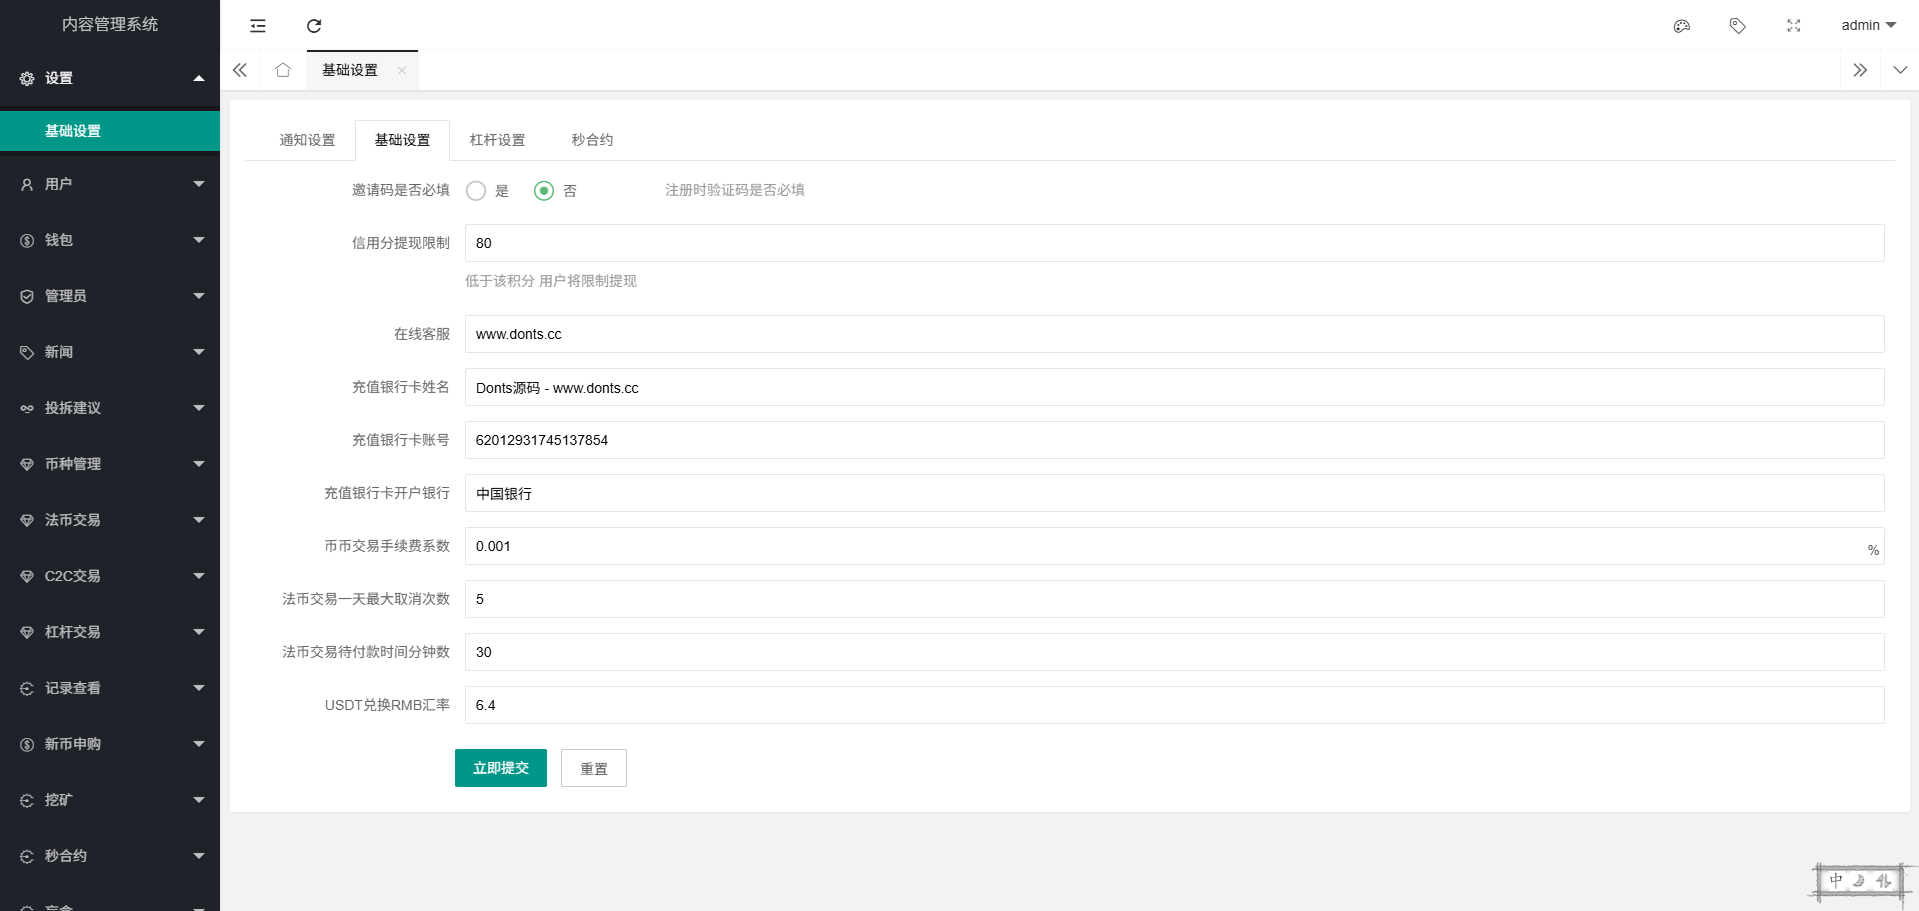Toggle fullscreen mode icon
Image resolution: width=1919 pixels, height=911 pixels.
pyautogui.click(x=1793, y=26)
